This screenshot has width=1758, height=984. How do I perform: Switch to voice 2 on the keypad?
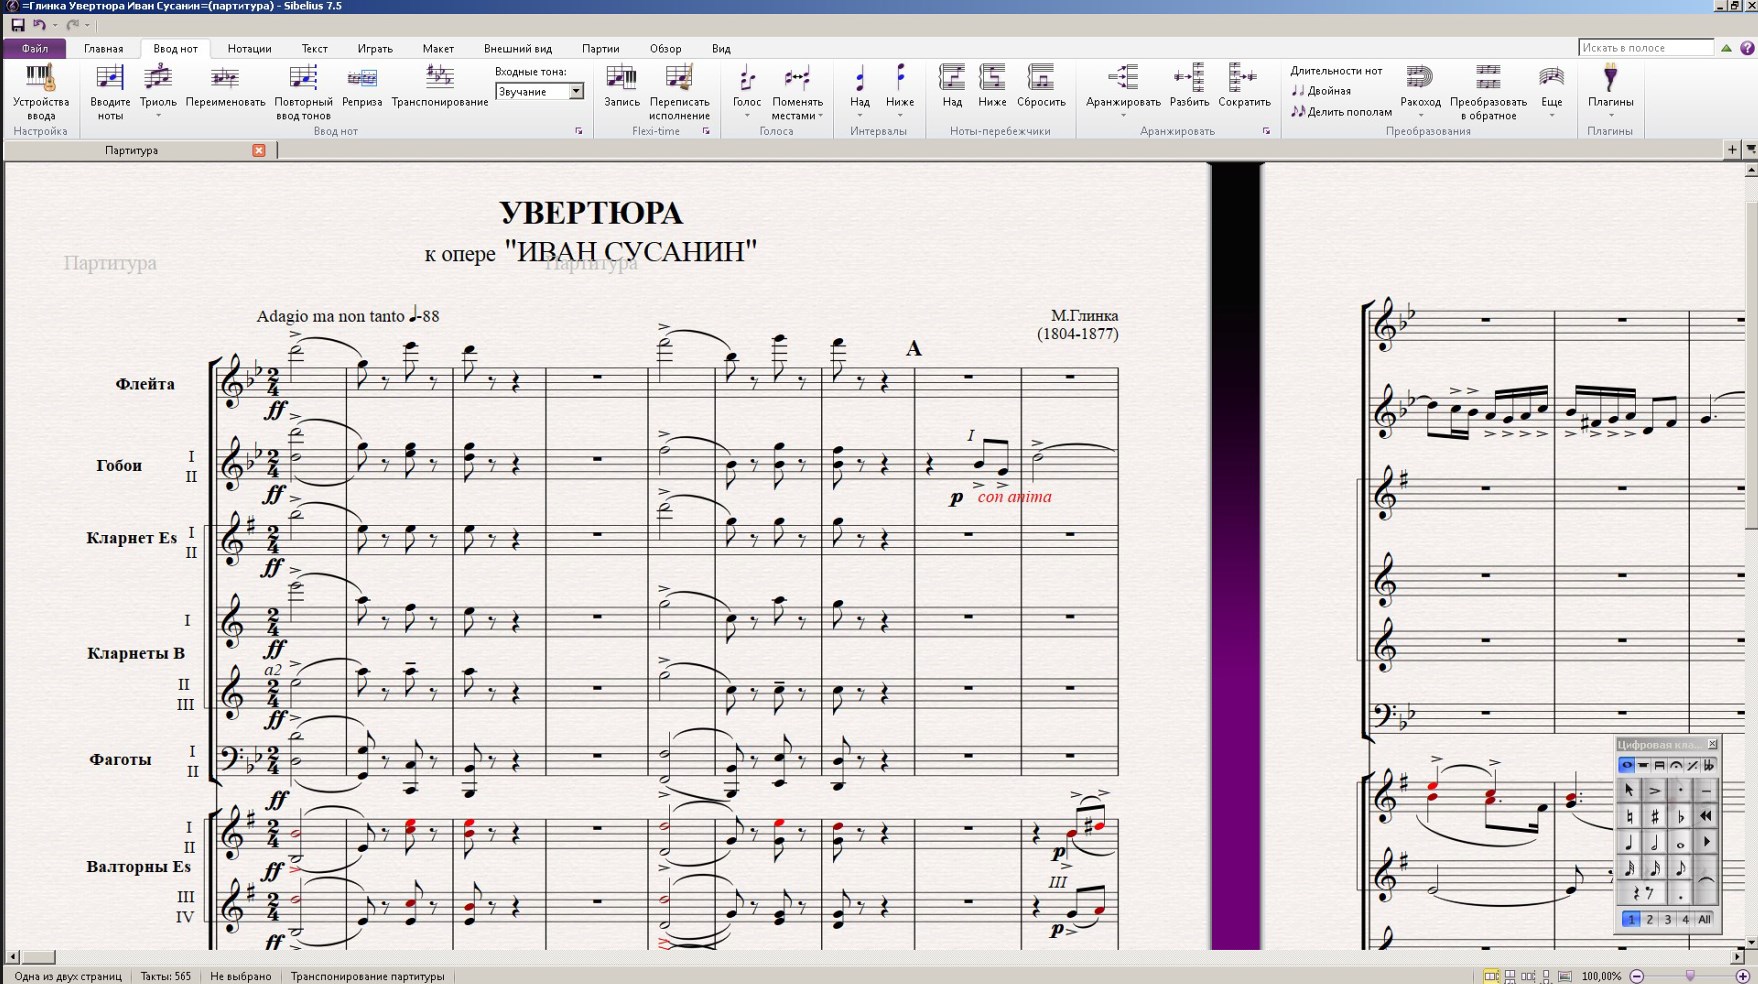(1650, 920)
